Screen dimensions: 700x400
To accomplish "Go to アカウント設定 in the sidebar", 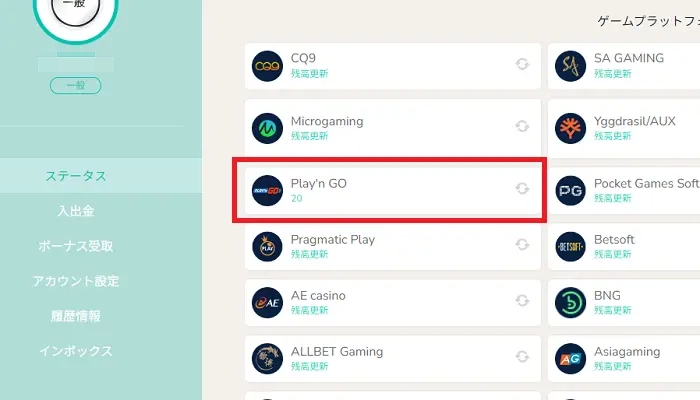I will [x=76, y=281].
